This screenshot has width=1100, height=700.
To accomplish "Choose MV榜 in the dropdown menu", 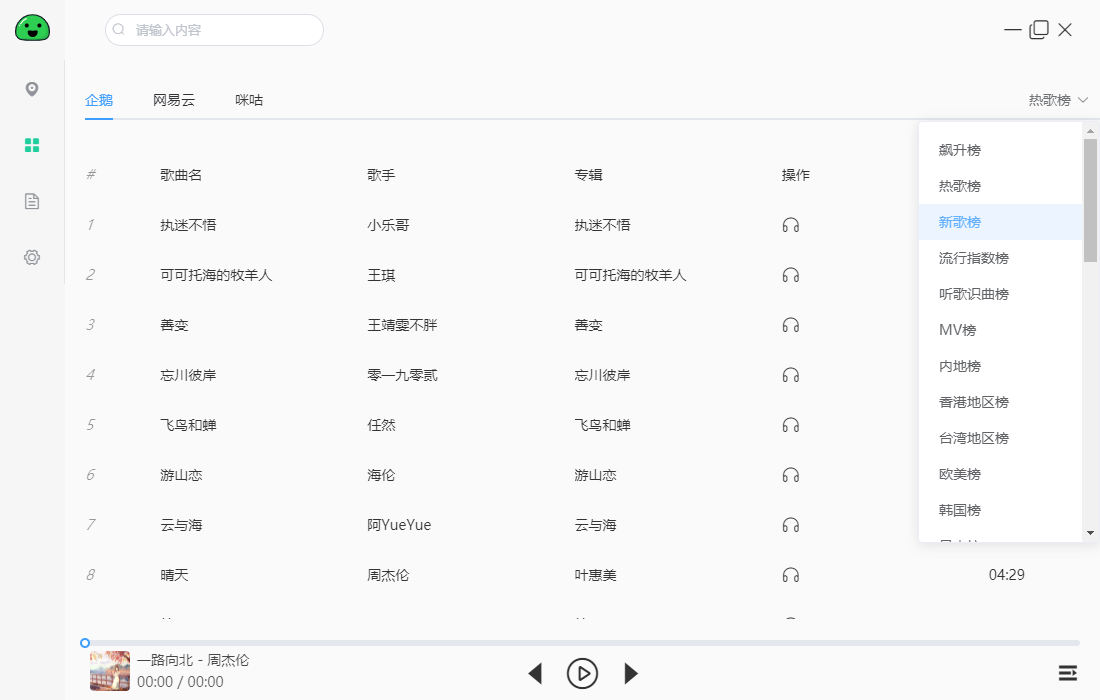I will [958, 329].
